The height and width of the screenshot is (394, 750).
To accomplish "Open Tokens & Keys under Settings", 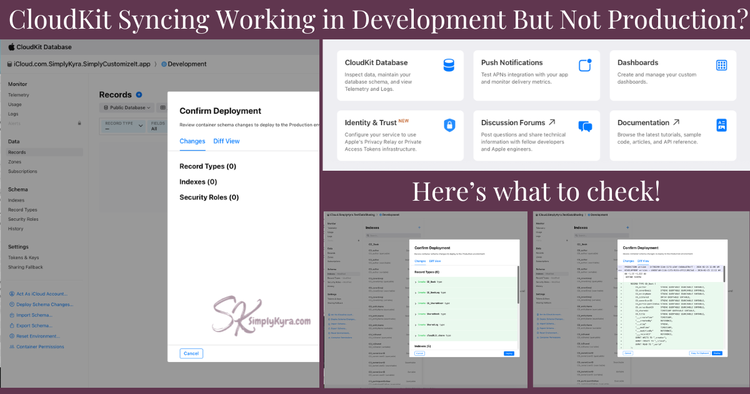I will pyautogui.click(x=23, y=258).
